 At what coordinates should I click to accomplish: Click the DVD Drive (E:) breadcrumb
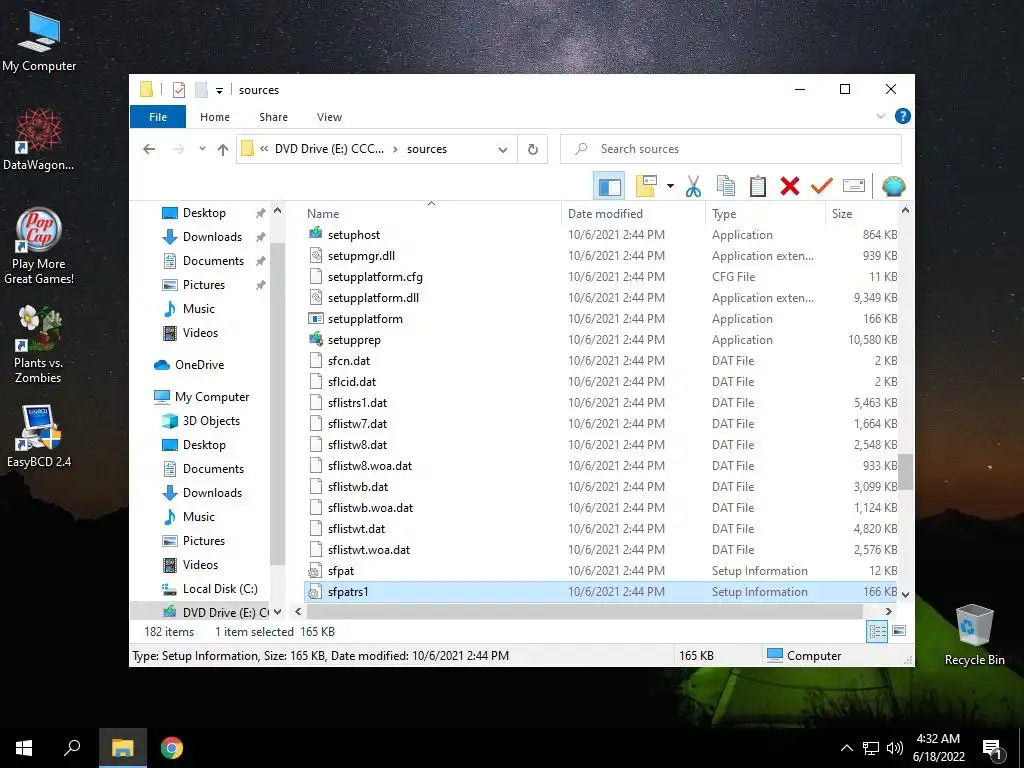pos(329,149)
